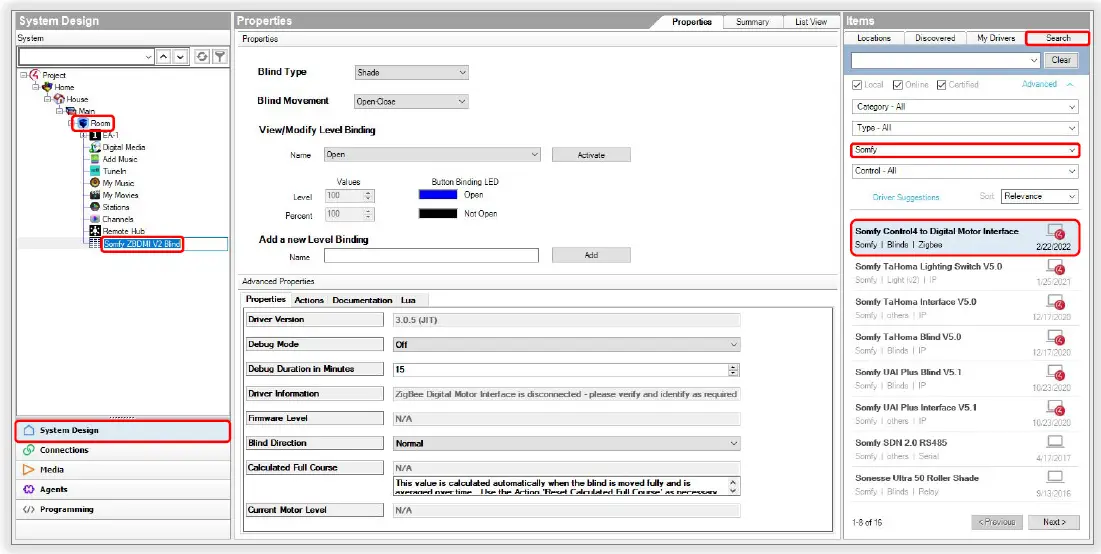Image resolution: width=1101 pixels, height=554 pixels.
Task: Open the Blind Movement dropdown
Action: (x=411, y=102)
